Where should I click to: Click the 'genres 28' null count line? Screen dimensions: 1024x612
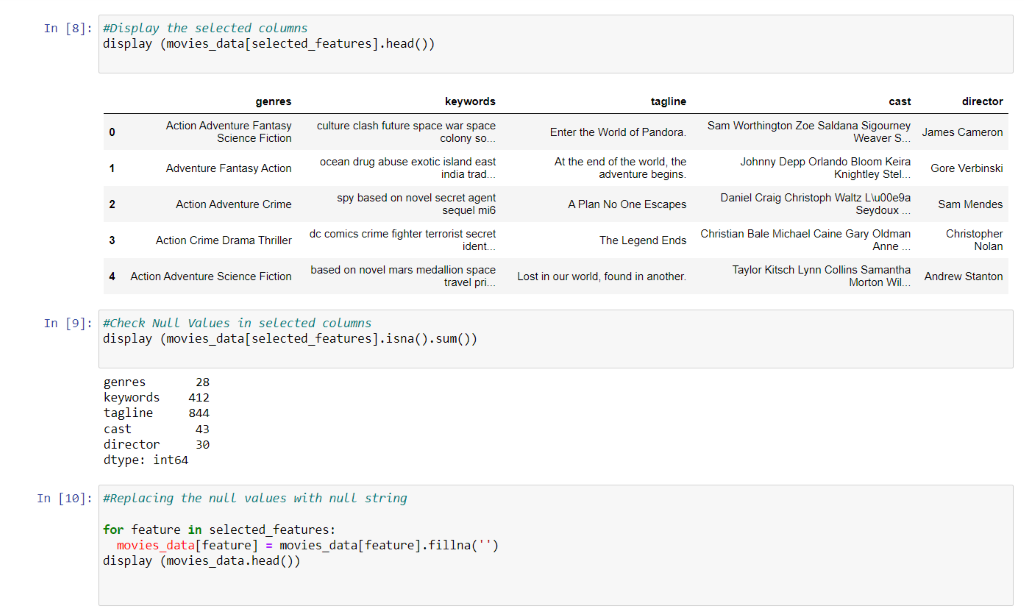click(156, 381)
